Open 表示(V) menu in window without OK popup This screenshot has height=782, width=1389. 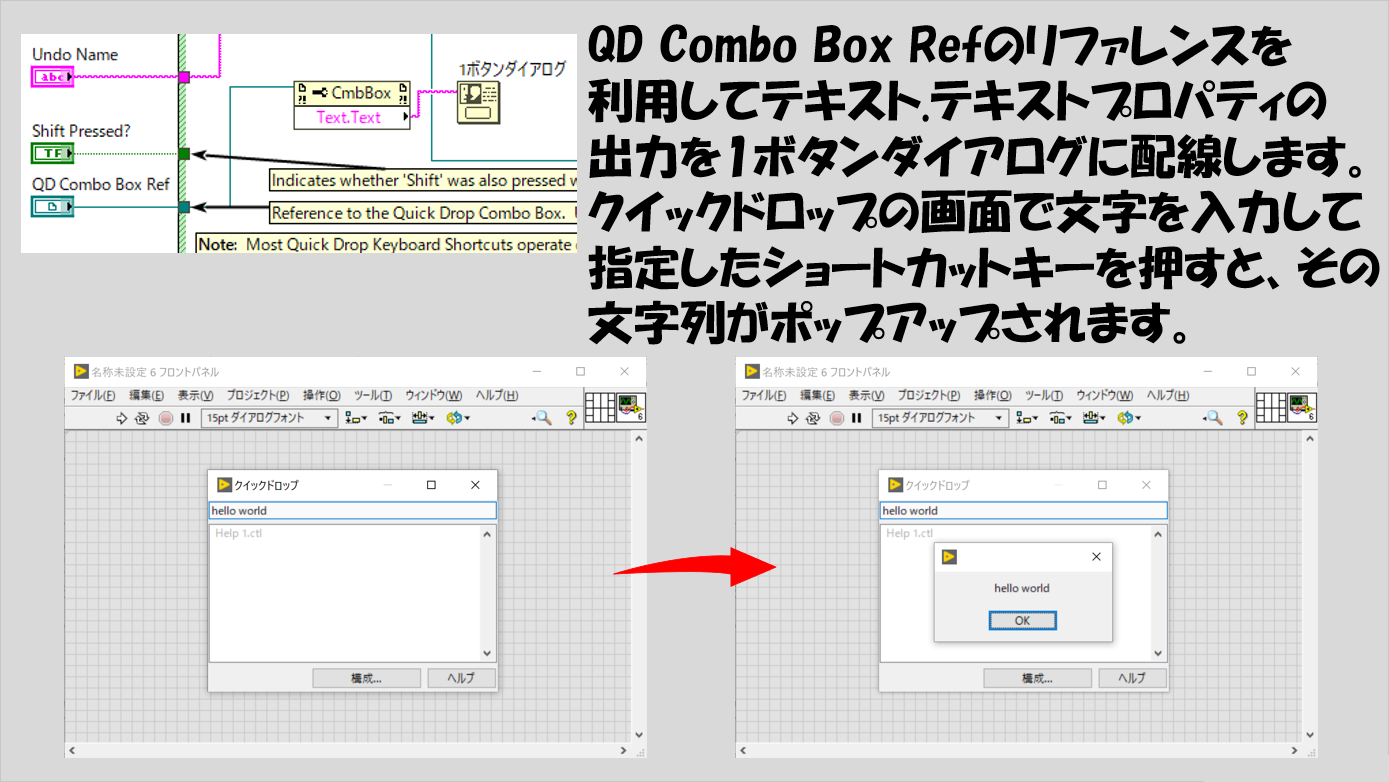195,396
